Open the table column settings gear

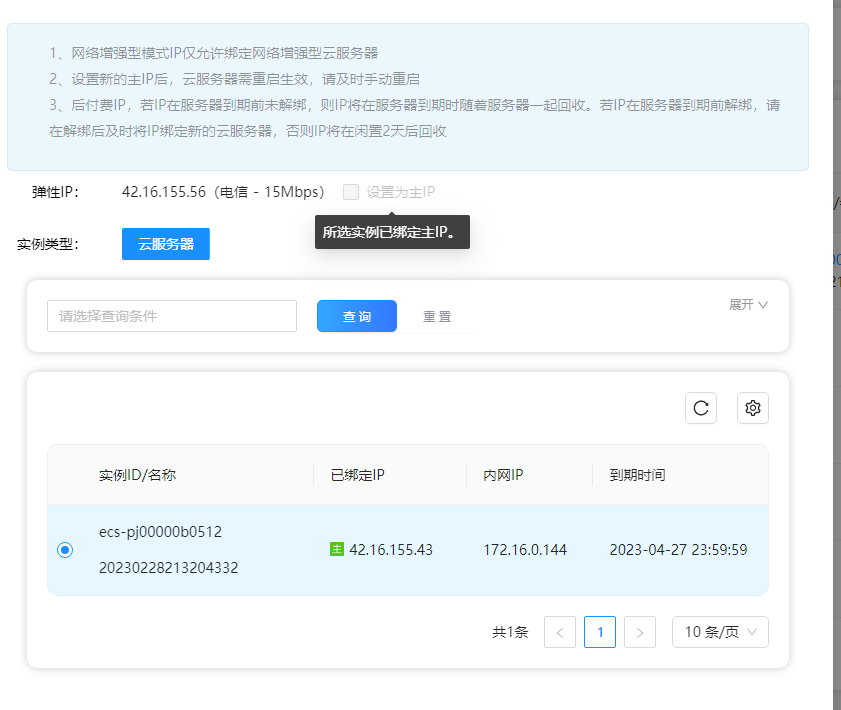click(753, 408)
